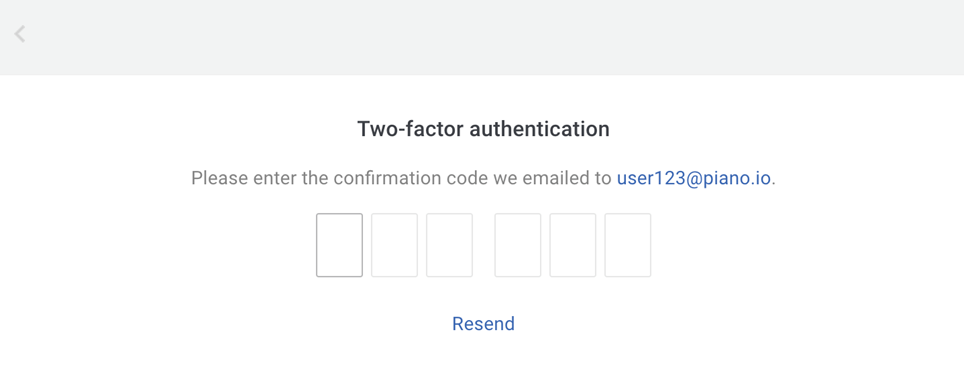Click Resend to get a new code
964x376 pixels.
[x=483, y=324]
